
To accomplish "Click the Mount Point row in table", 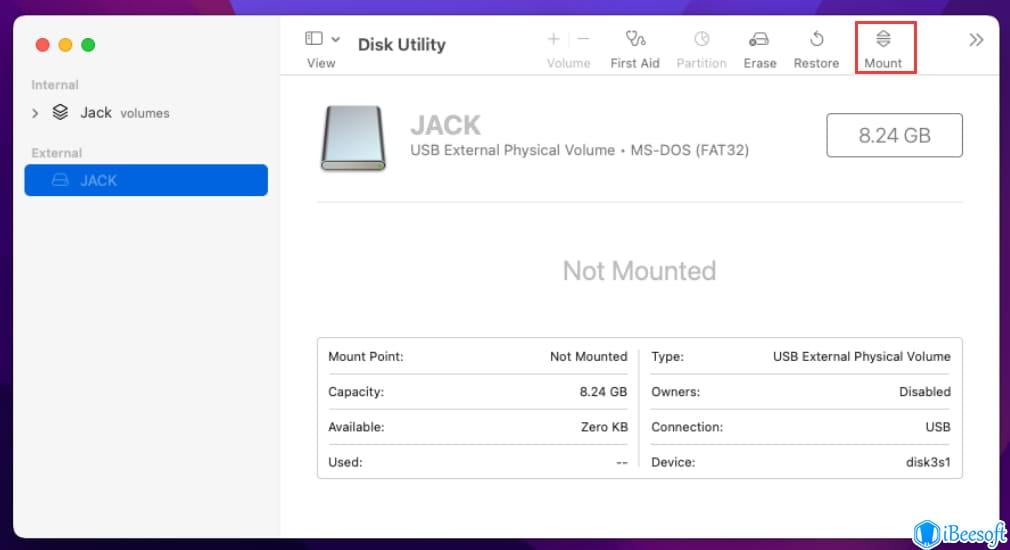I will click(x=477, y=356).
